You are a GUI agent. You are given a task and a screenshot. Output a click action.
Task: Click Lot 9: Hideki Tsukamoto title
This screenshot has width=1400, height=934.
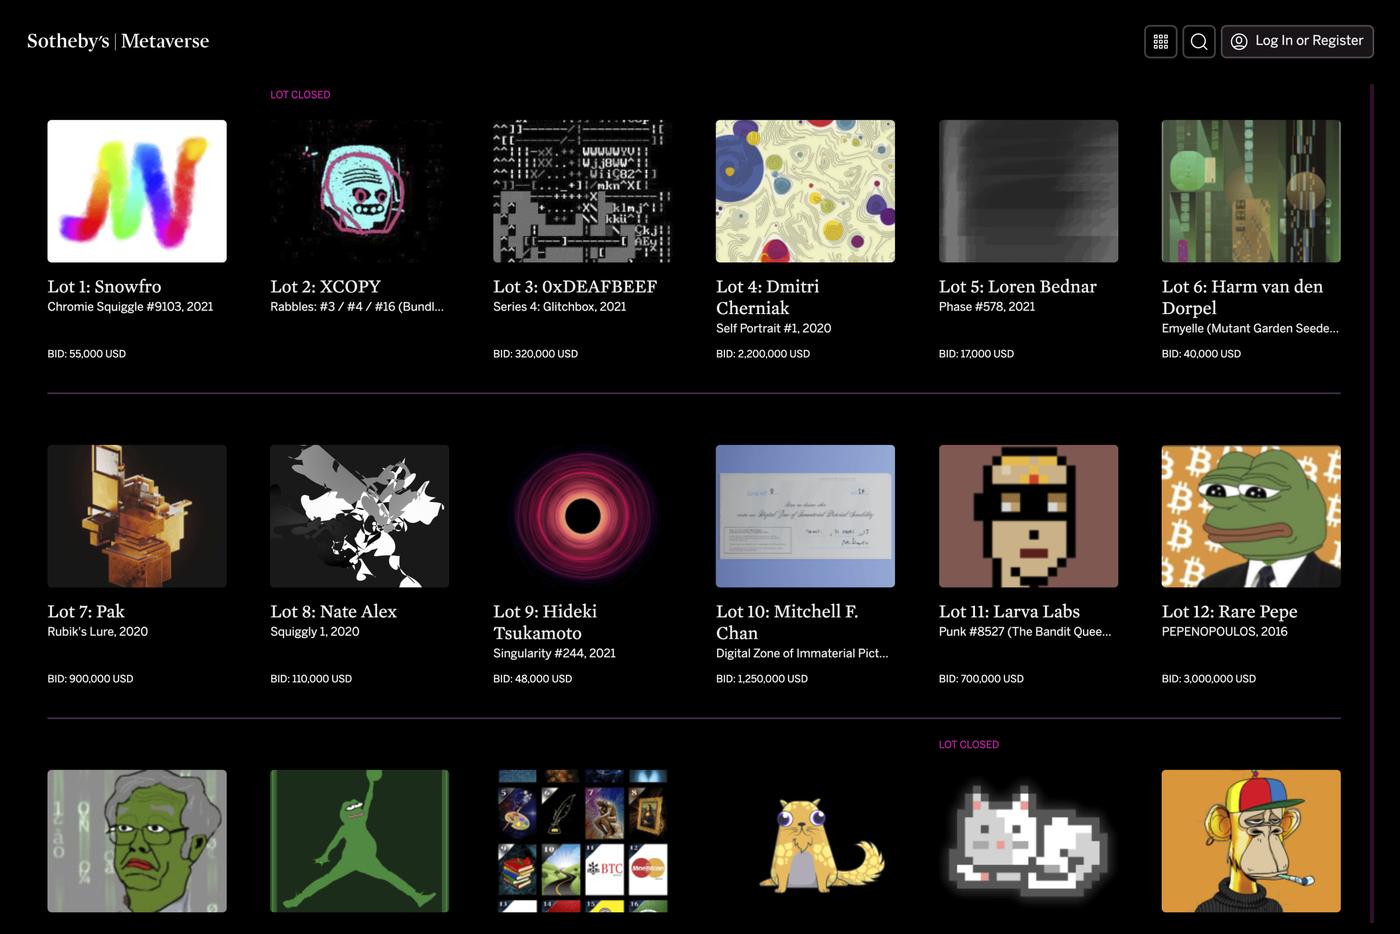(x=545, y=622)
